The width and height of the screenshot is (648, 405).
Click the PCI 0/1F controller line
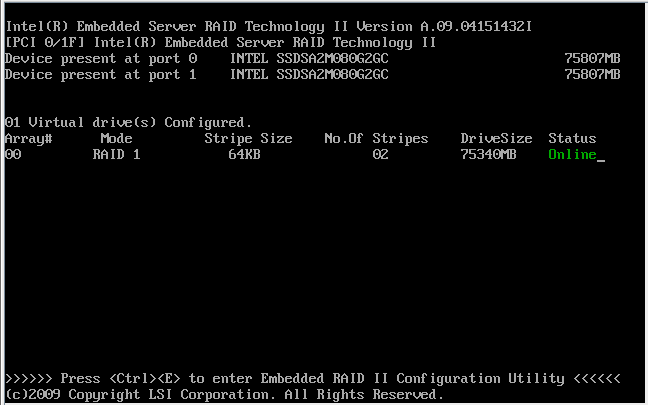220,43
